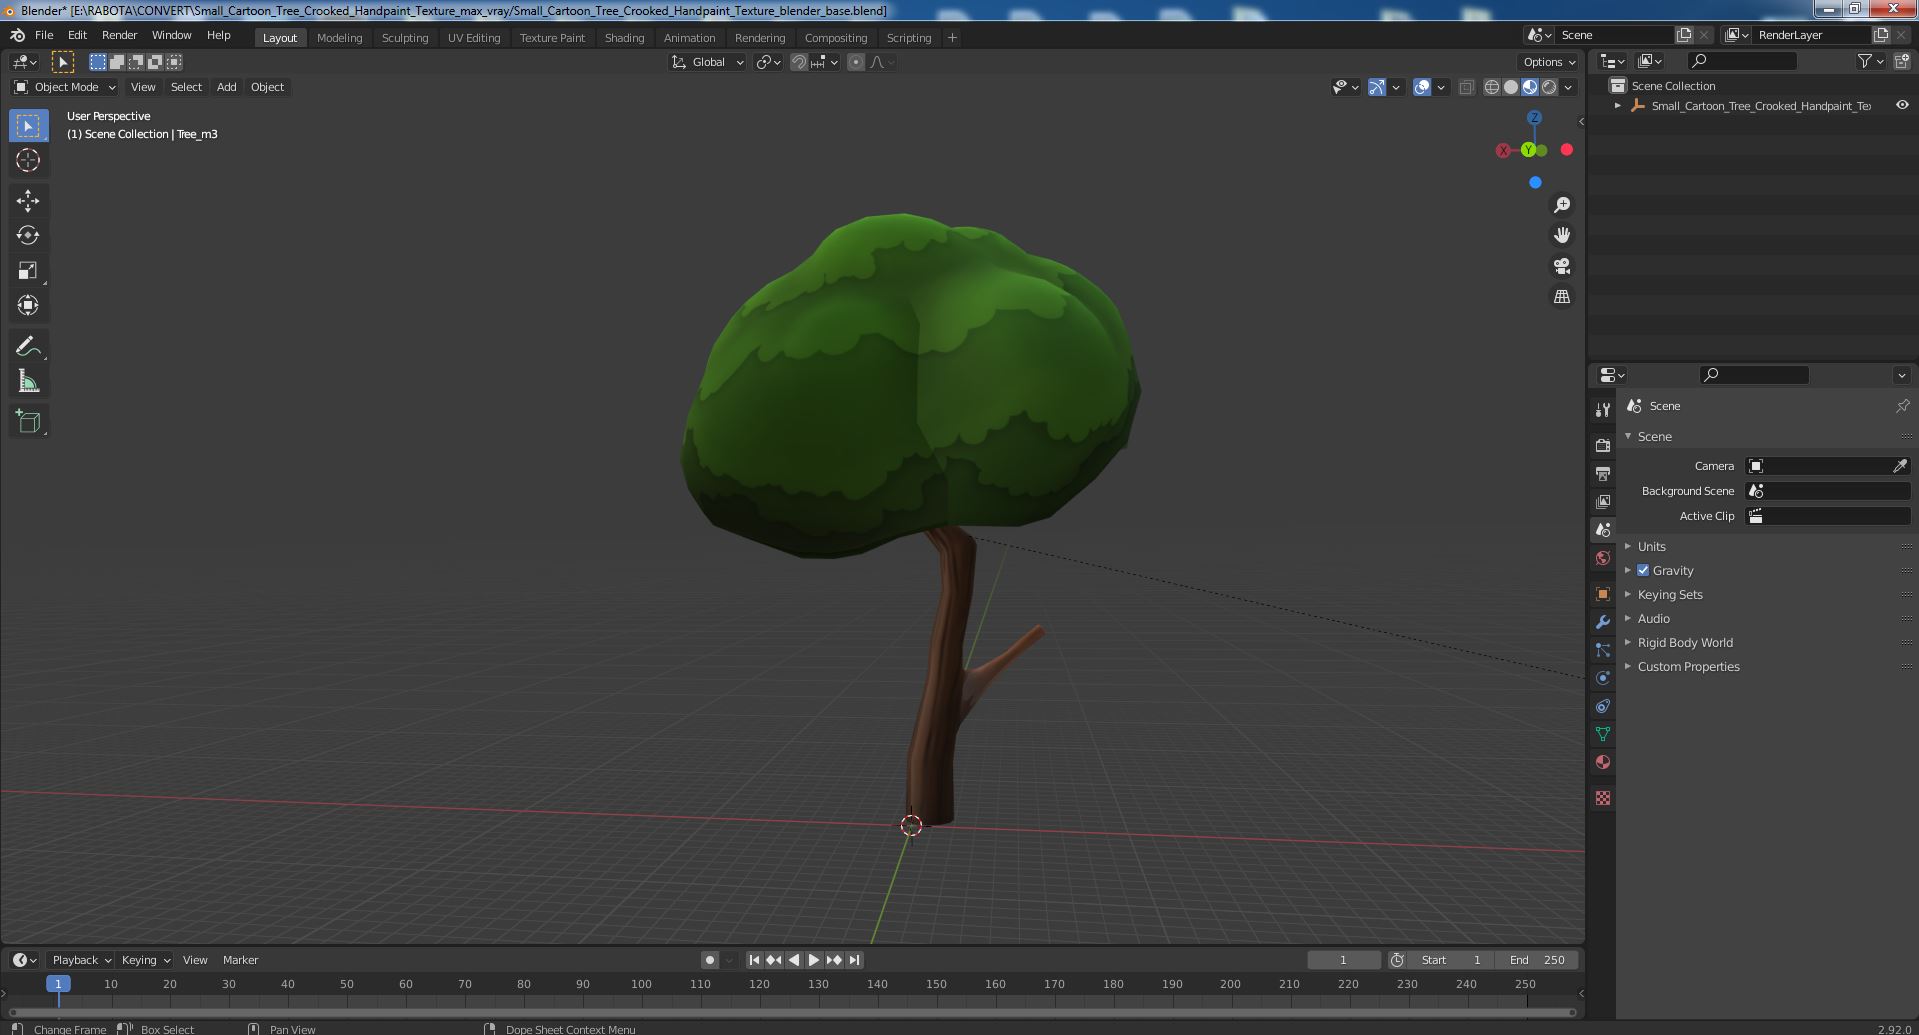Click the End frame field 250

point(1537,960)
